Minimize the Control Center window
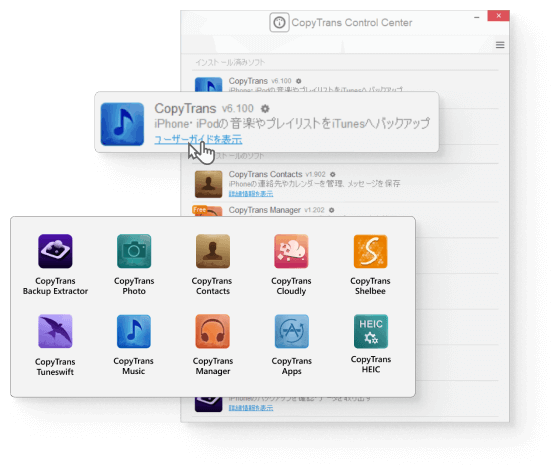 coord(476,16)
